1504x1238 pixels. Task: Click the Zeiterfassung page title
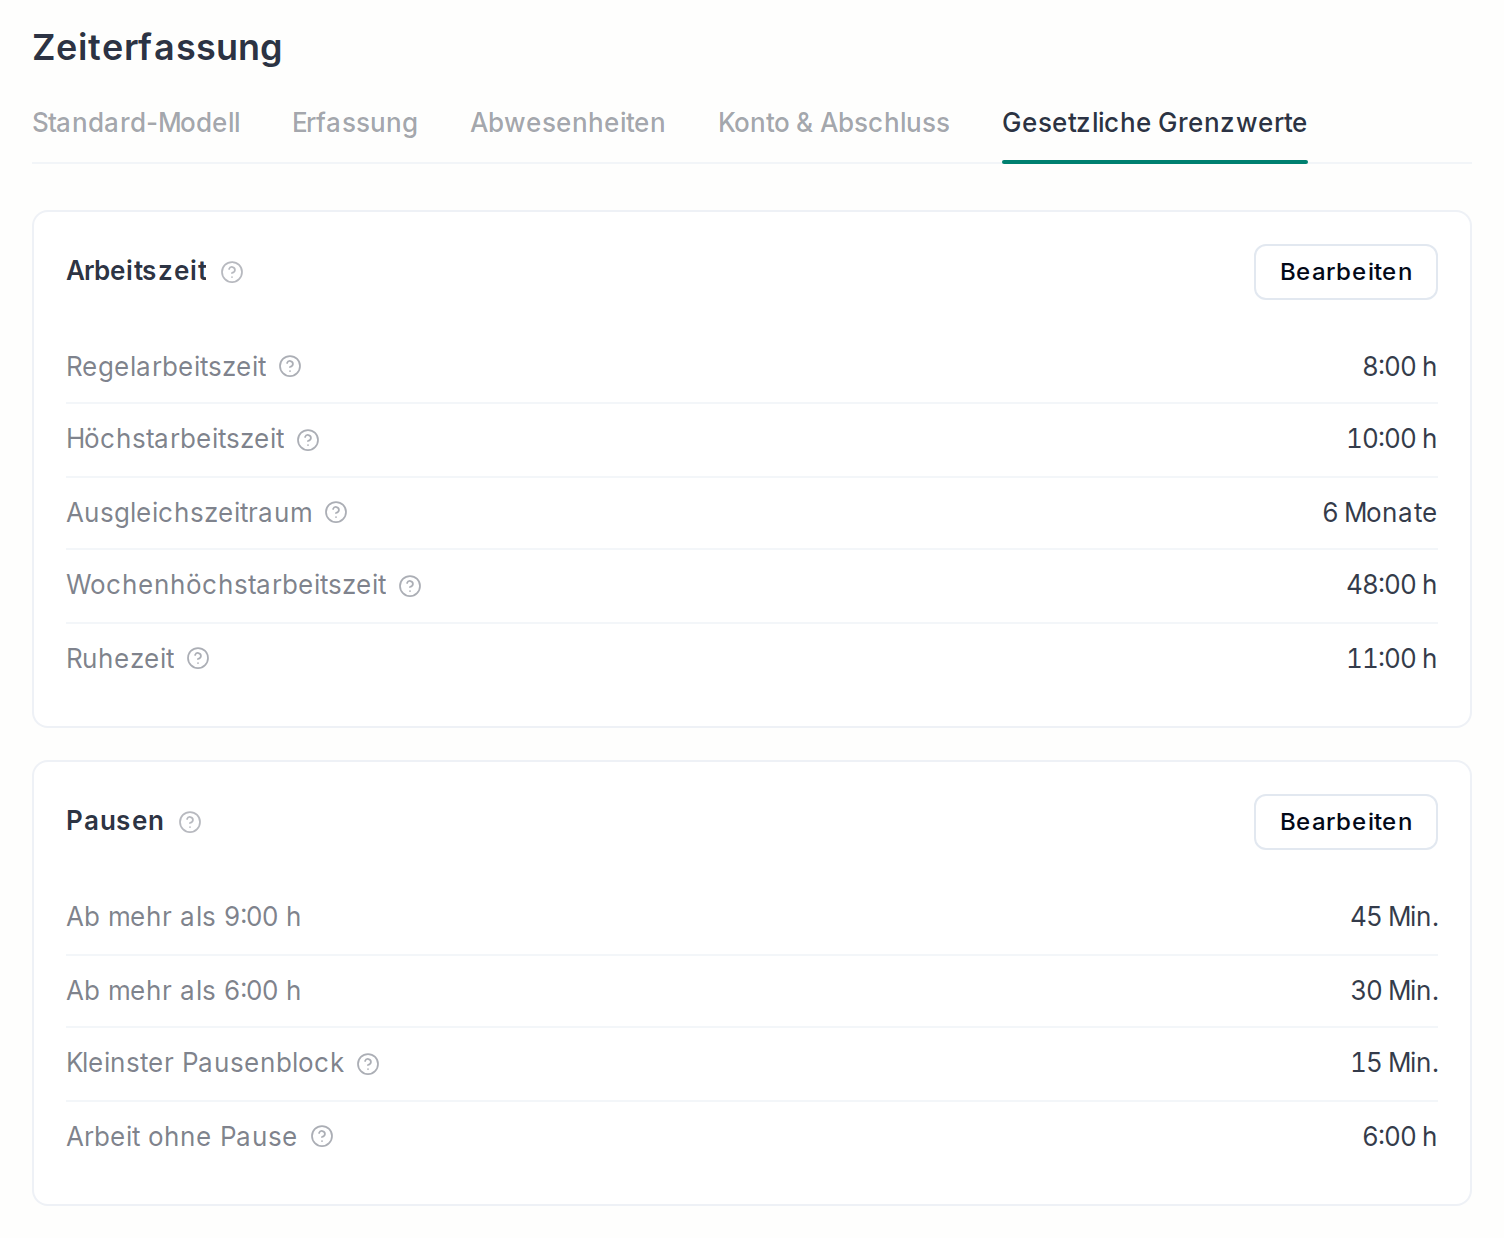[x=157, y=47]
